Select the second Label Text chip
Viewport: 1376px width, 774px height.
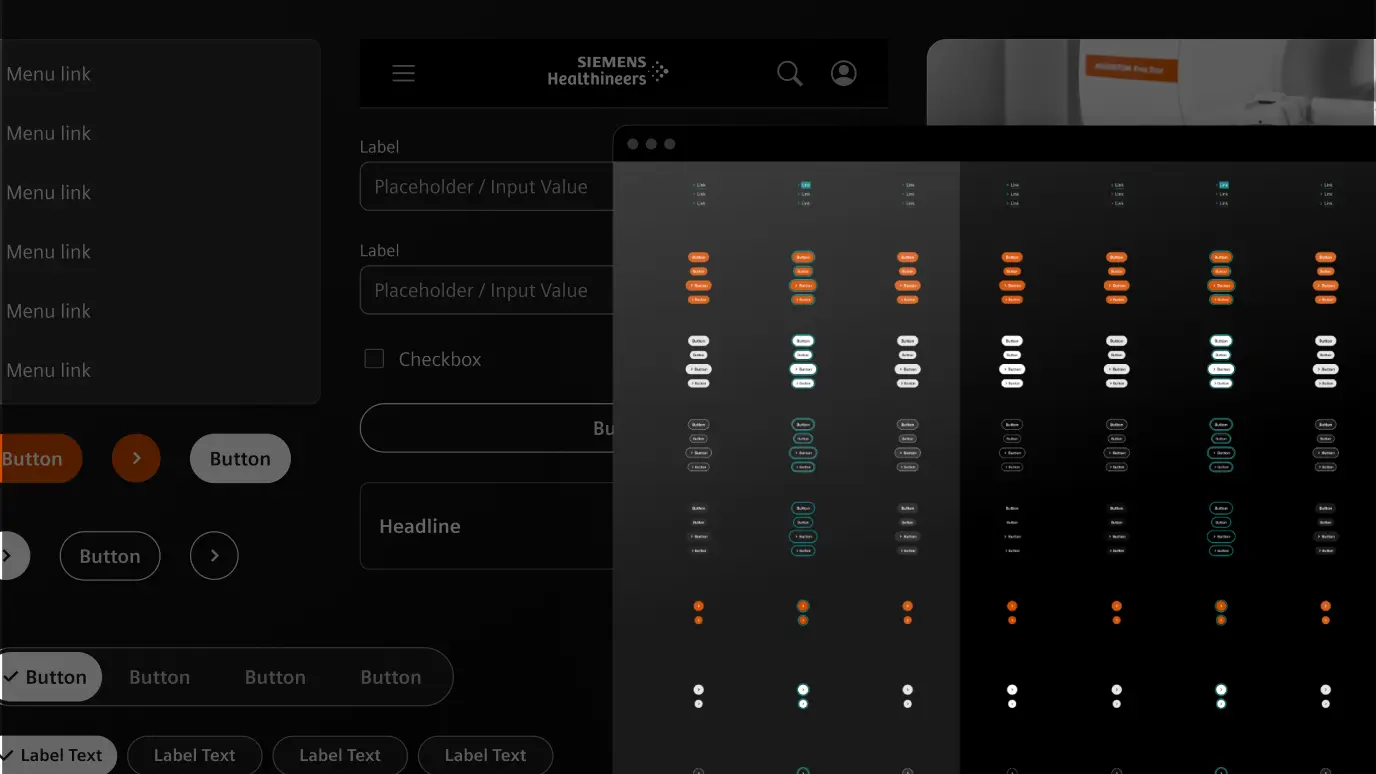195,755
